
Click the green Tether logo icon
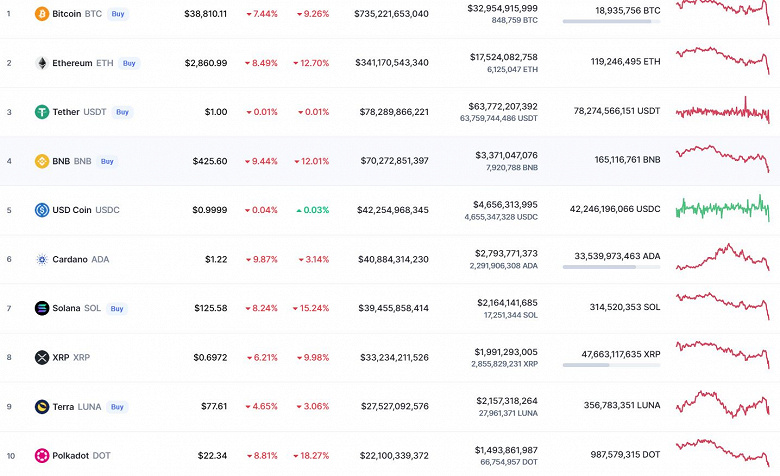point(42,112)
